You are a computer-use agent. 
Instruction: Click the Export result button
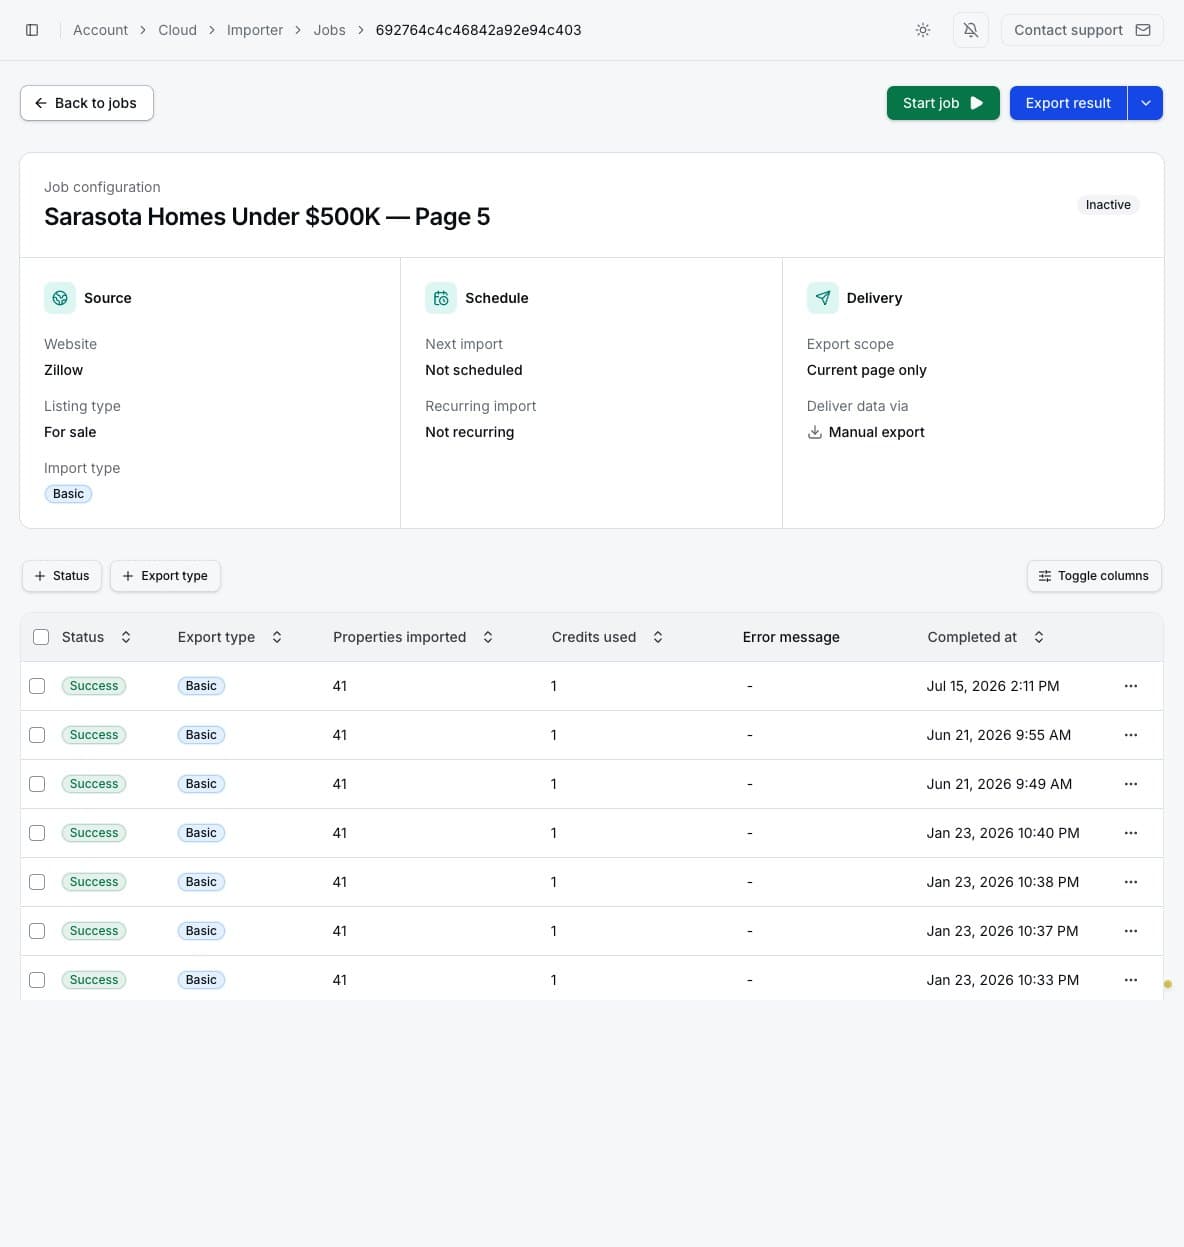[x=1068, y=103]
